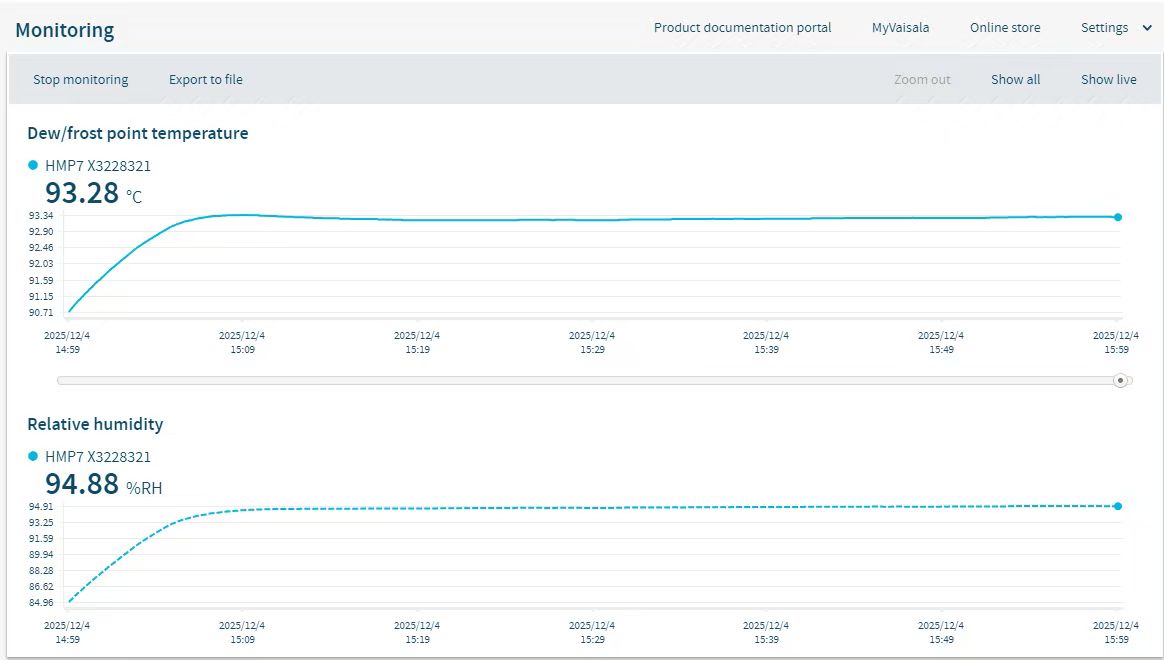Export data to file
This screenshot has height=660, width=1164.
point(205,80)
